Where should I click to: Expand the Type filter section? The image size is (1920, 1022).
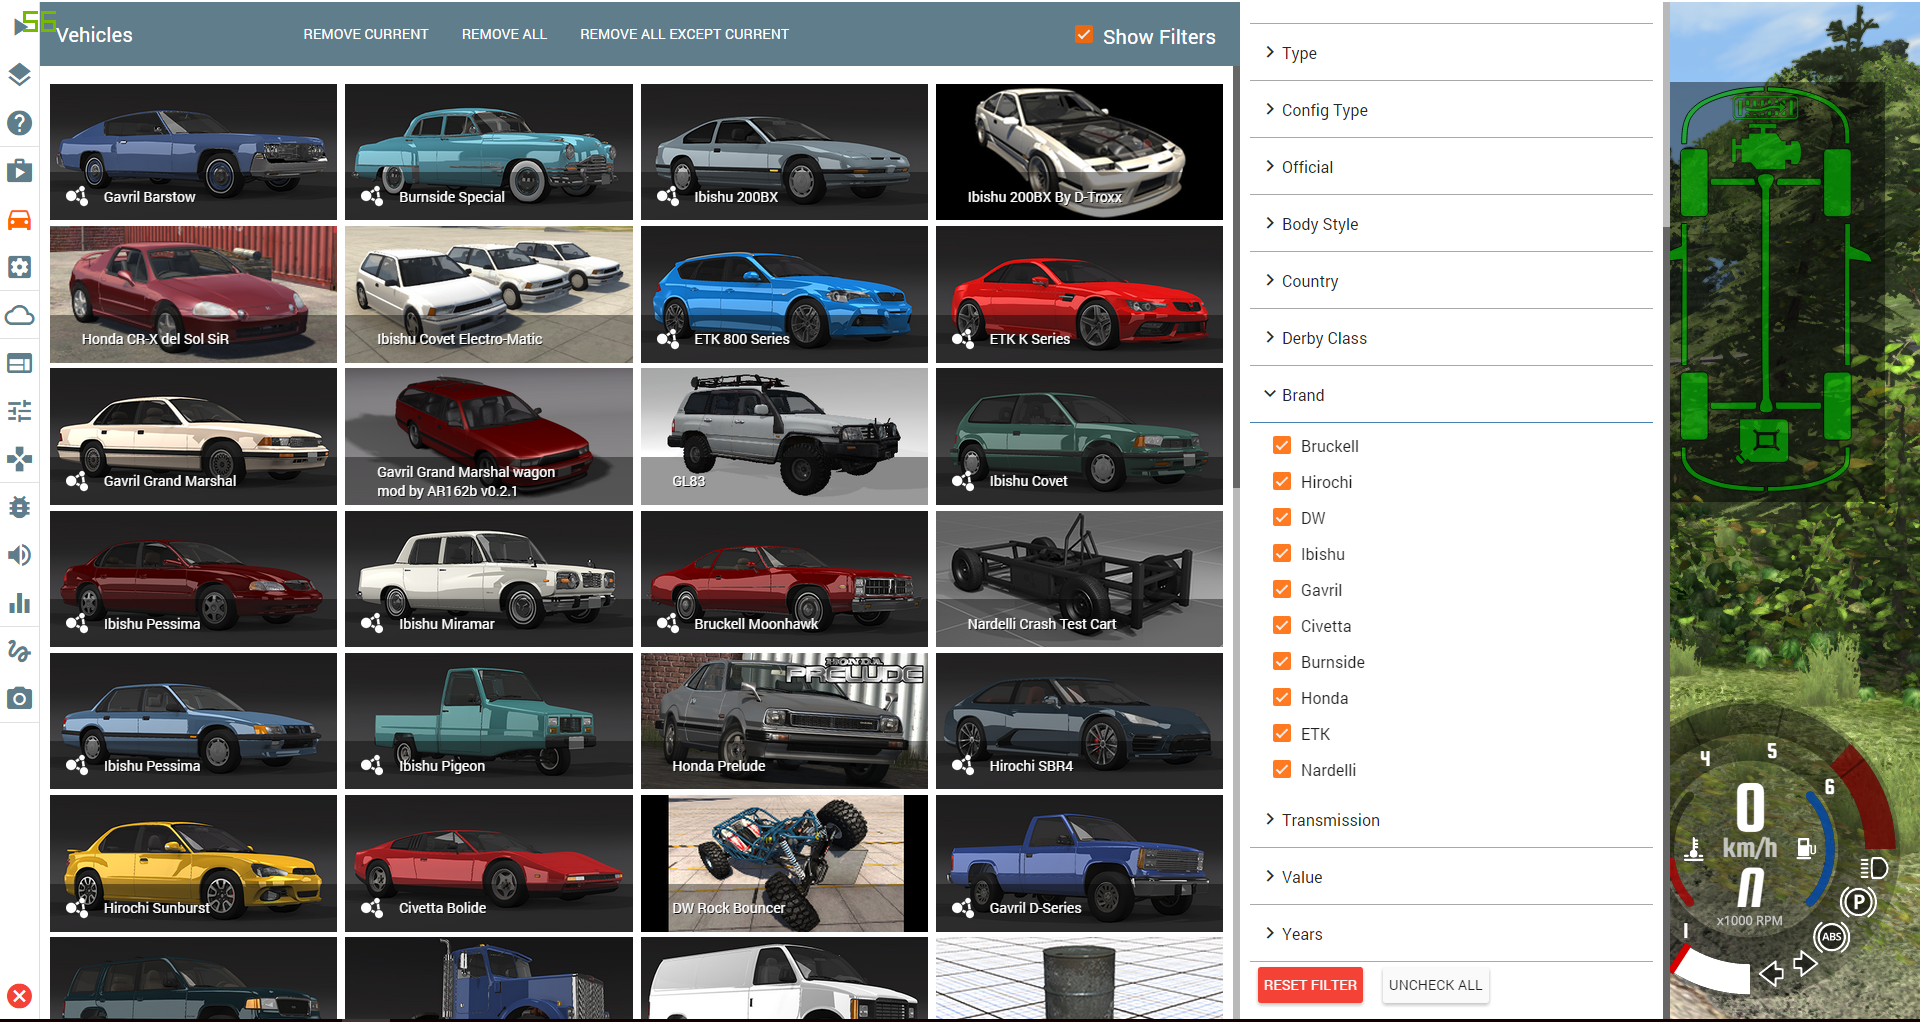coord(1451,53)
